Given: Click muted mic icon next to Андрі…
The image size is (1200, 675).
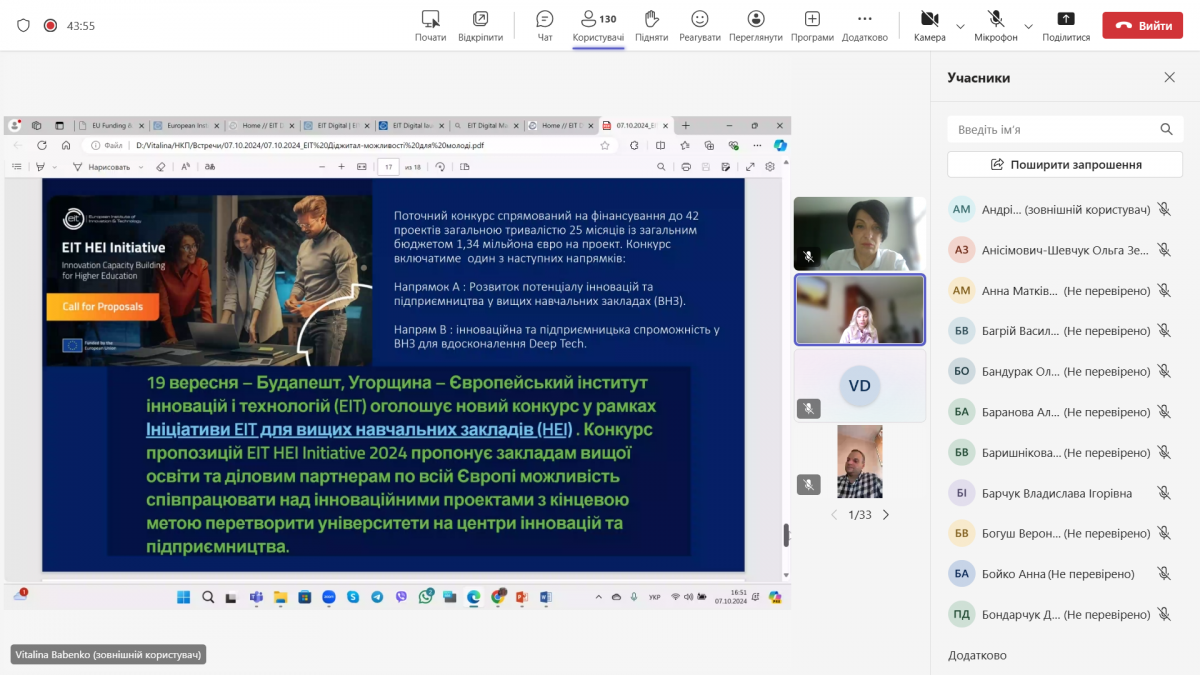Looking at the screenshot, I should [x=1164, y=209].
